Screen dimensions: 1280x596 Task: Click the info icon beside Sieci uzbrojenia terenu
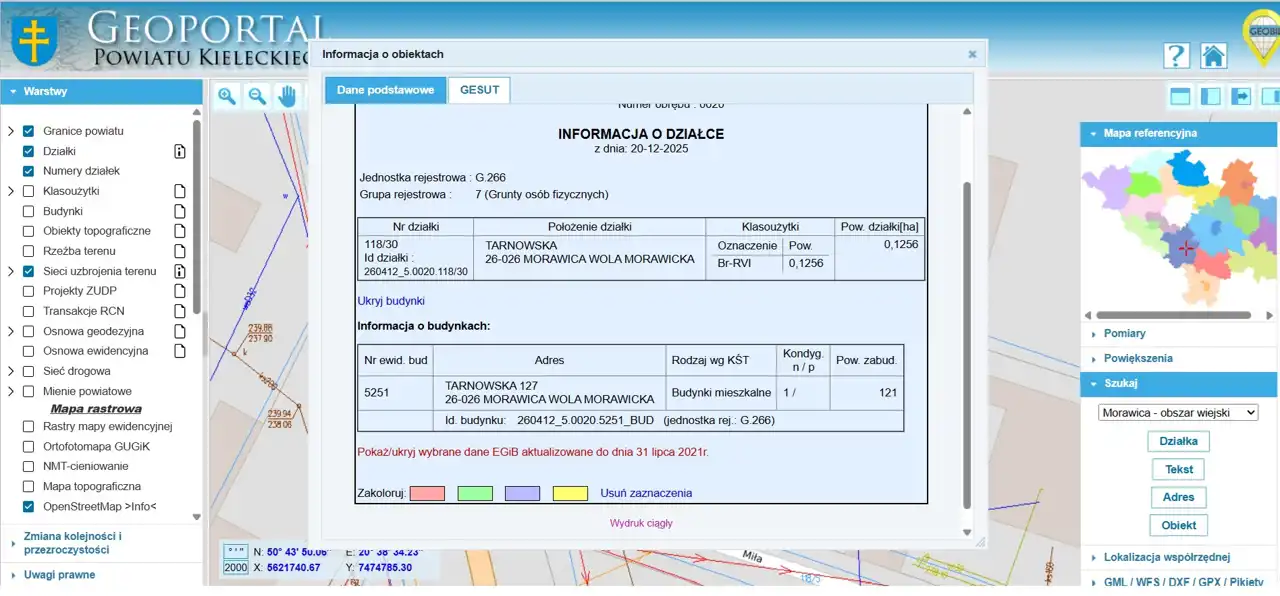pyautogui.click(x=180, y=271)
